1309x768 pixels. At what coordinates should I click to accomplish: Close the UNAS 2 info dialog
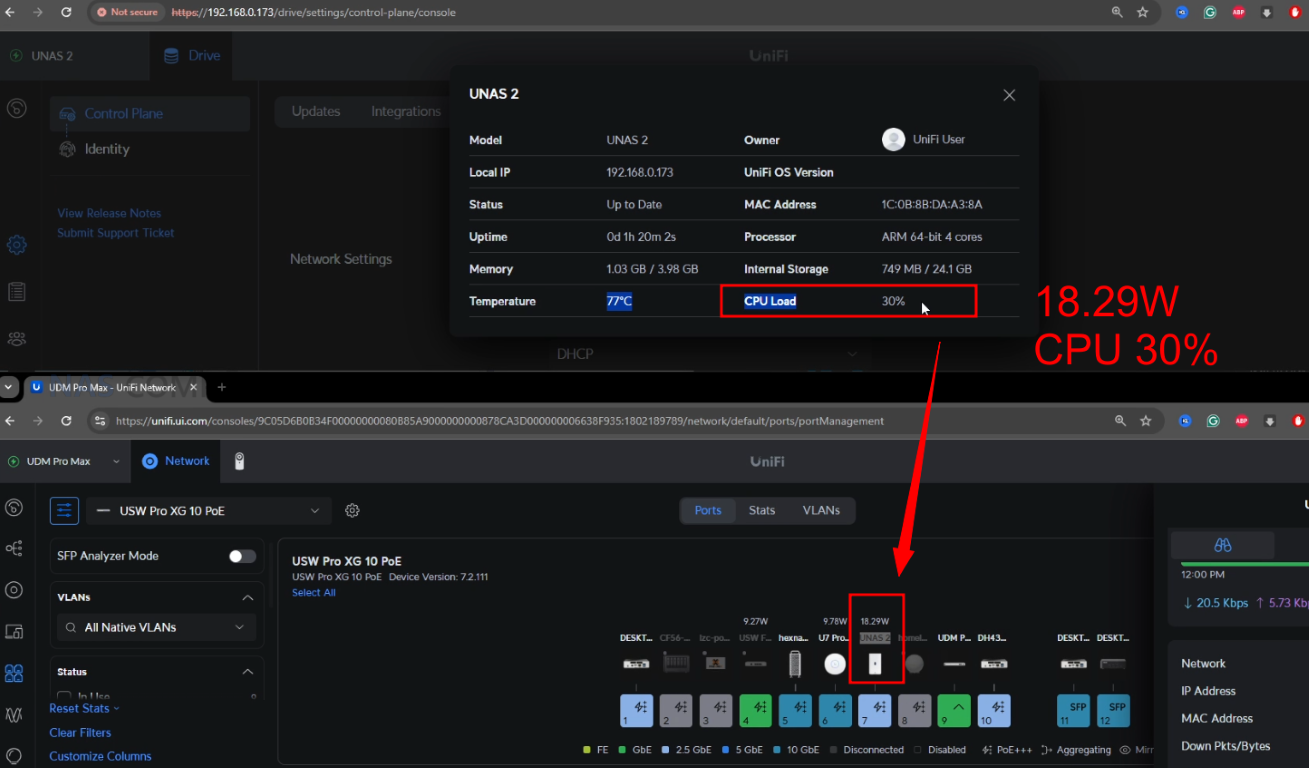click(1009, 95)
